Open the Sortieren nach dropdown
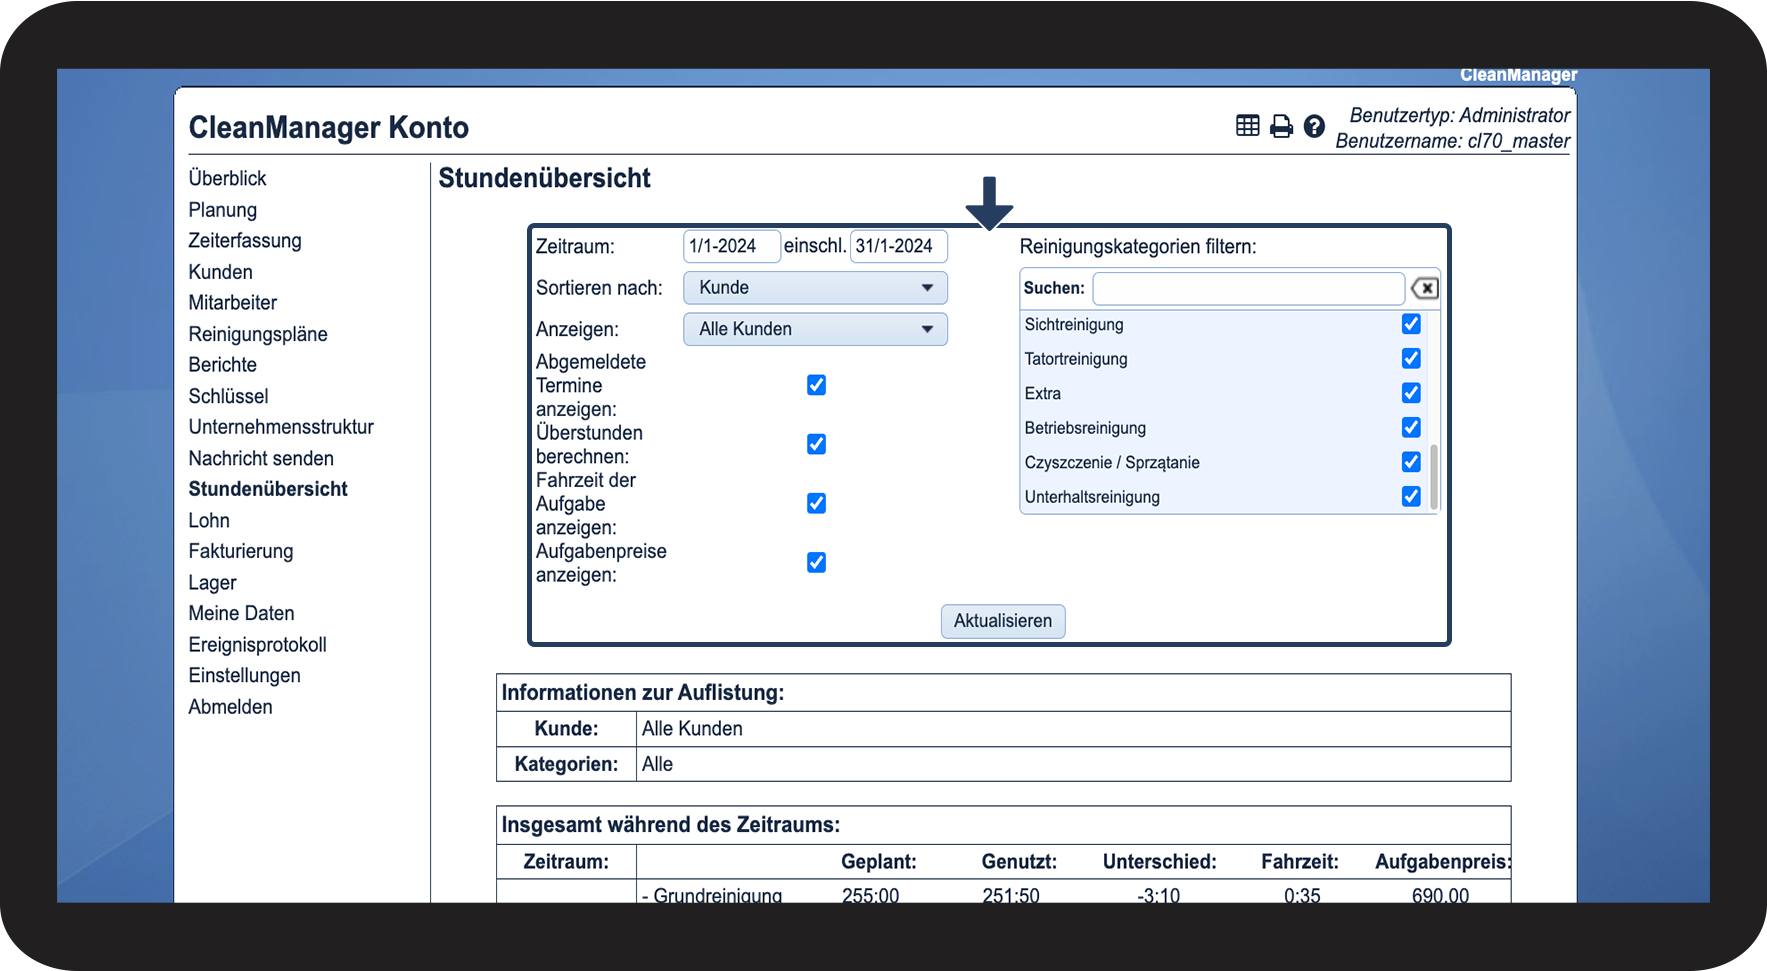Viewport: 1767px width, 971px height. (x=815, y=288)
